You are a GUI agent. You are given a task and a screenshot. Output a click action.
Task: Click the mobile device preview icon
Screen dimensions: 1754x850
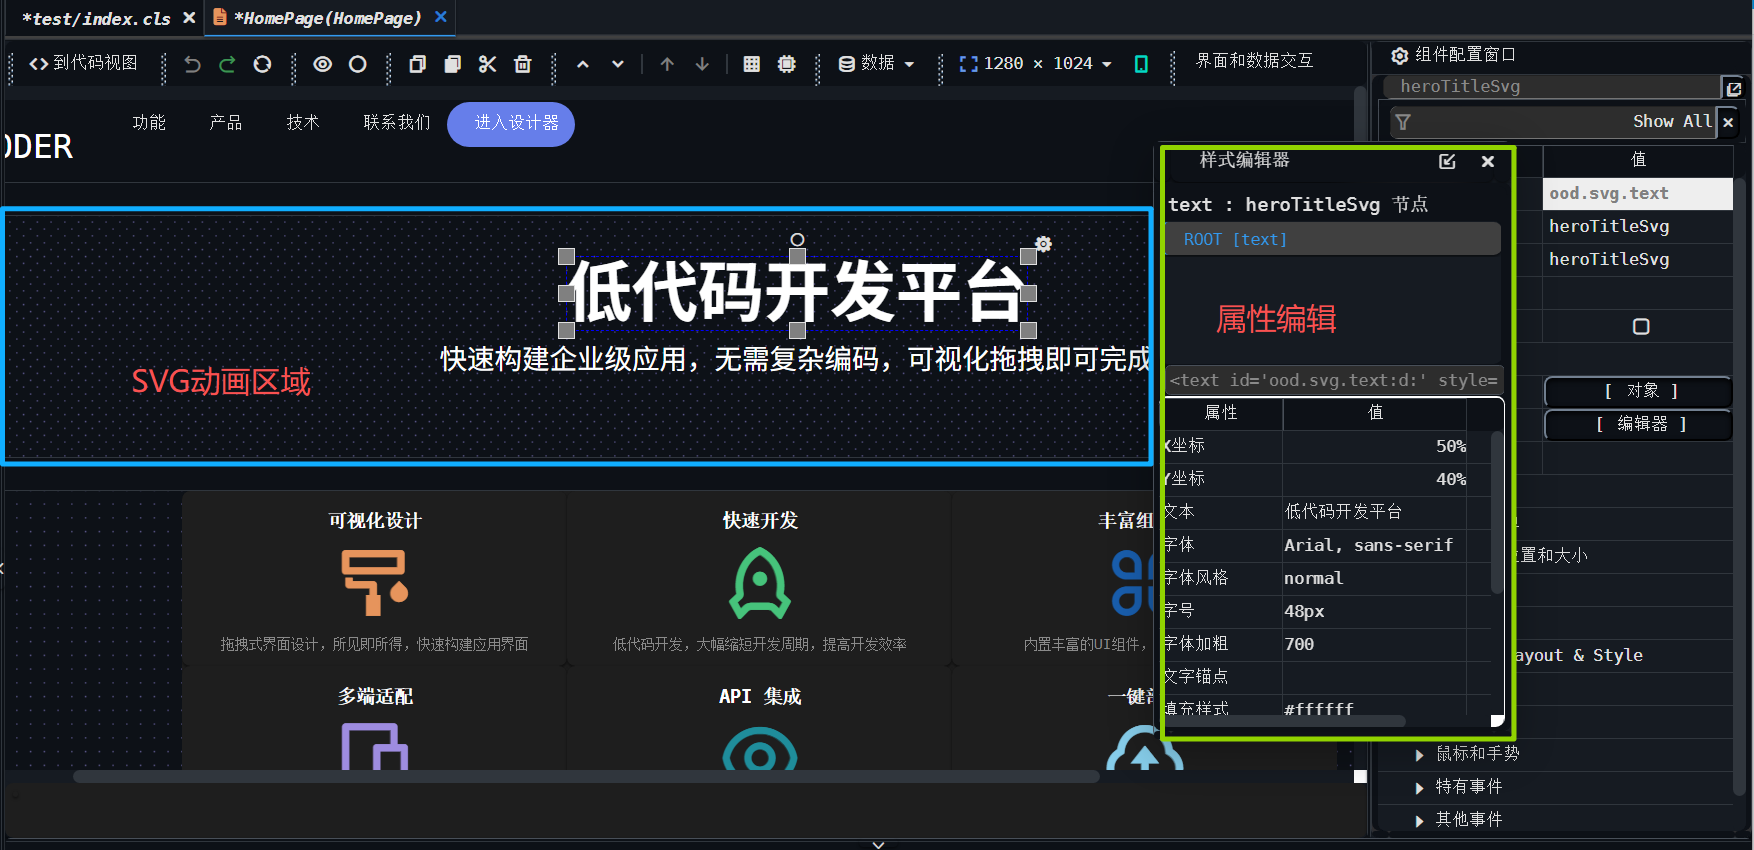click(1141, 64)
